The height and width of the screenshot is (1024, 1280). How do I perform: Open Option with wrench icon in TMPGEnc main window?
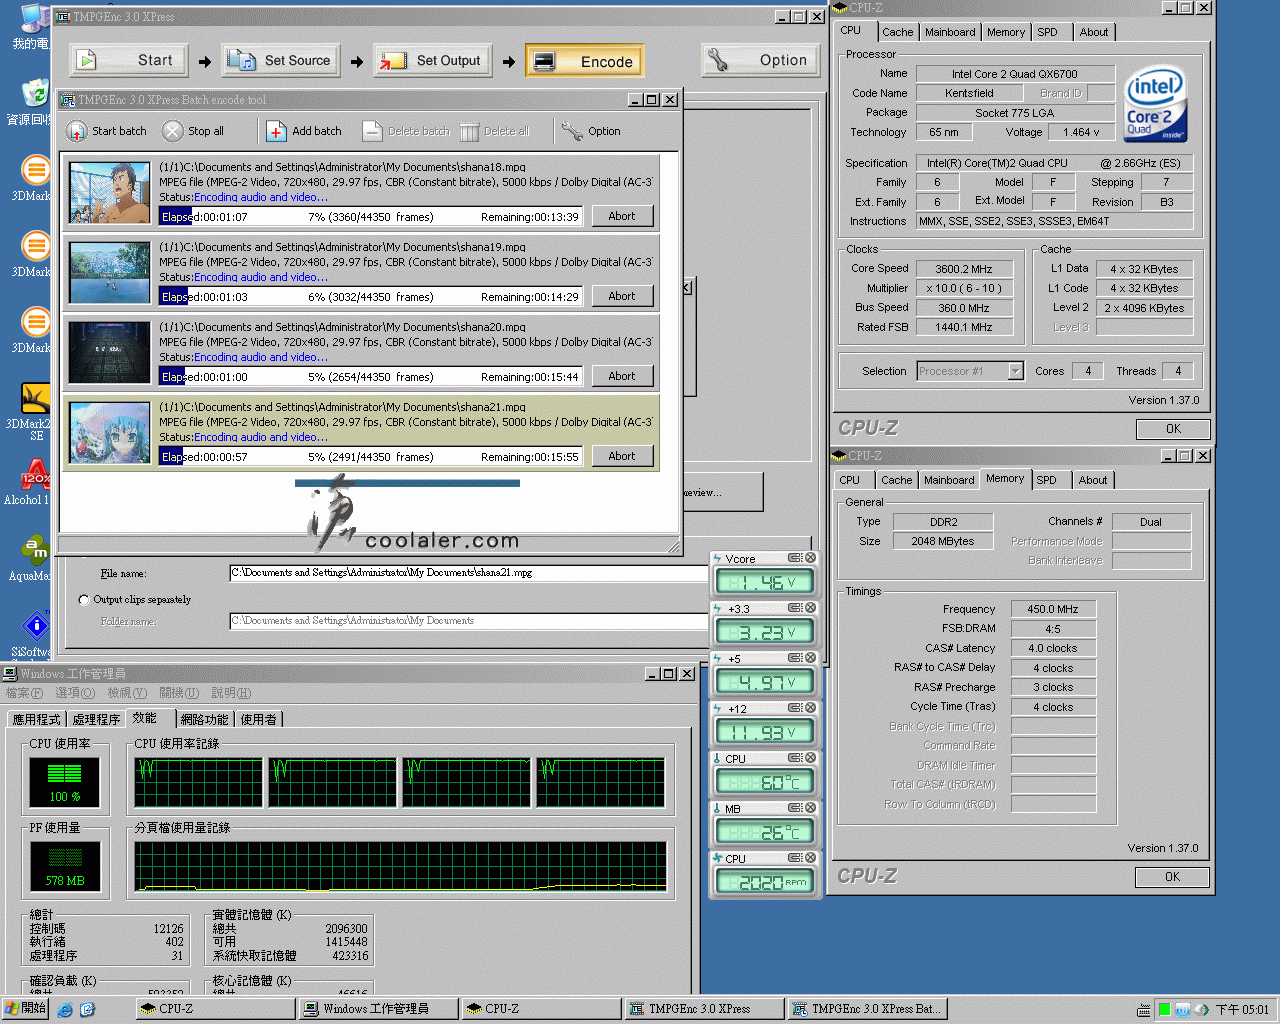(x=760, y=60)
